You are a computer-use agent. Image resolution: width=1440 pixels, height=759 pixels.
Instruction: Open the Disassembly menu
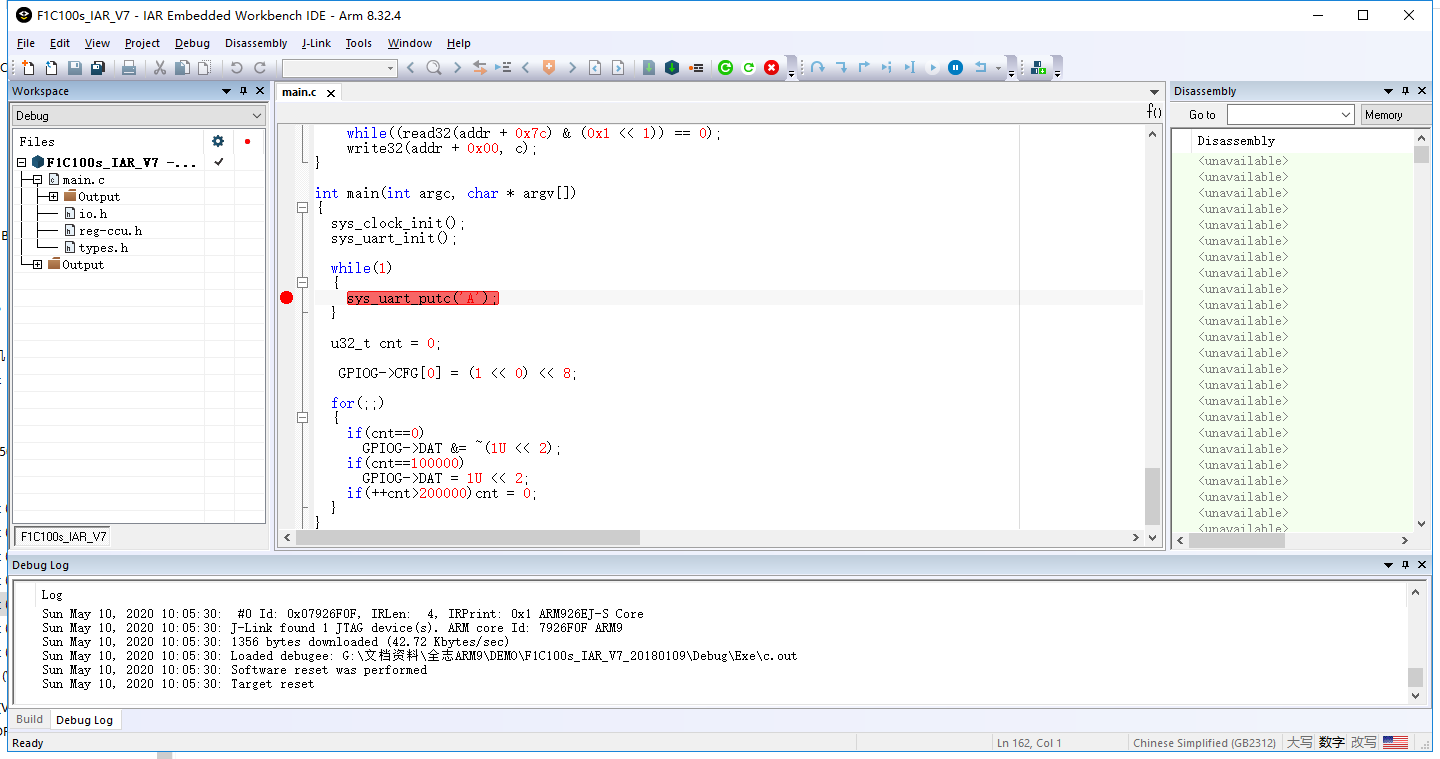(x=256, y=43)
